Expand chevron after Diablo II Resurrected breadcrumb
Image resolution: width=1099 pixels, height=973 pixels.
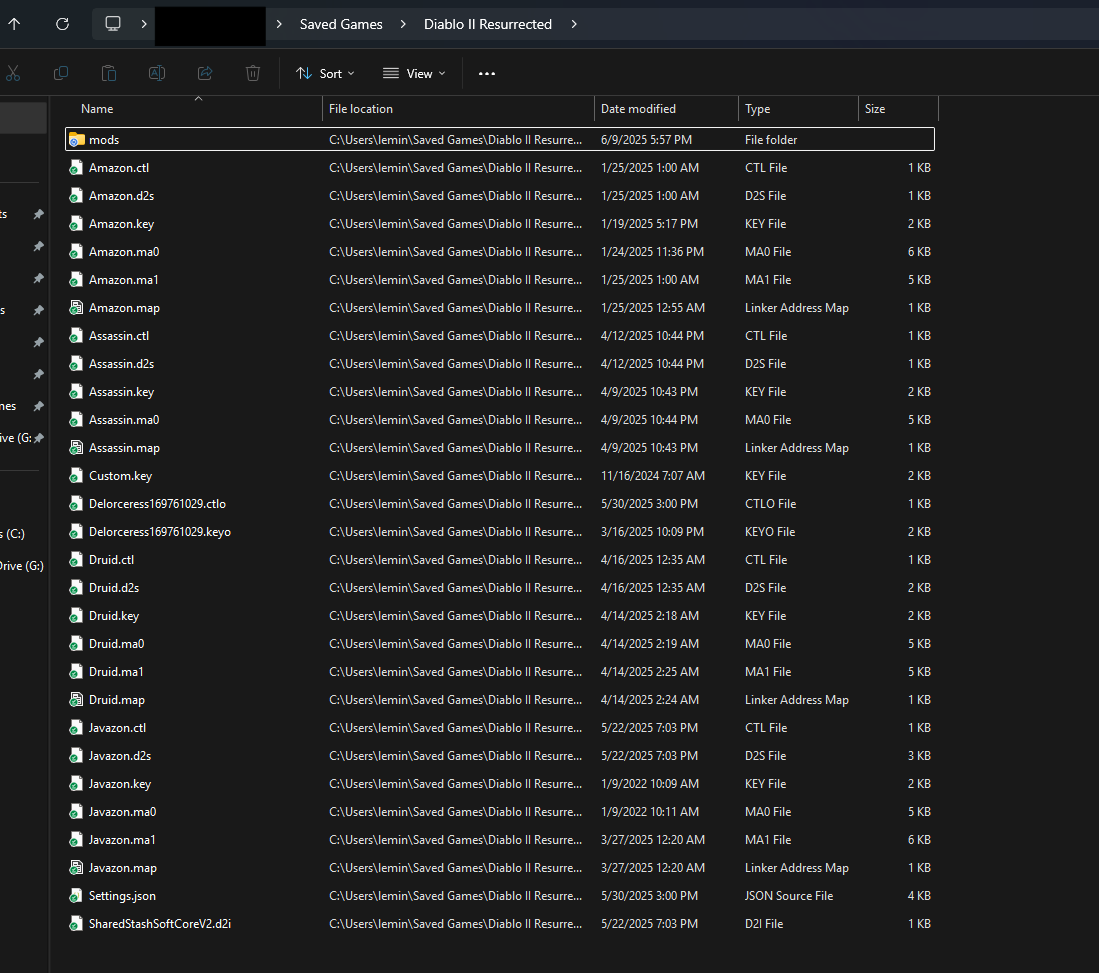574,24
